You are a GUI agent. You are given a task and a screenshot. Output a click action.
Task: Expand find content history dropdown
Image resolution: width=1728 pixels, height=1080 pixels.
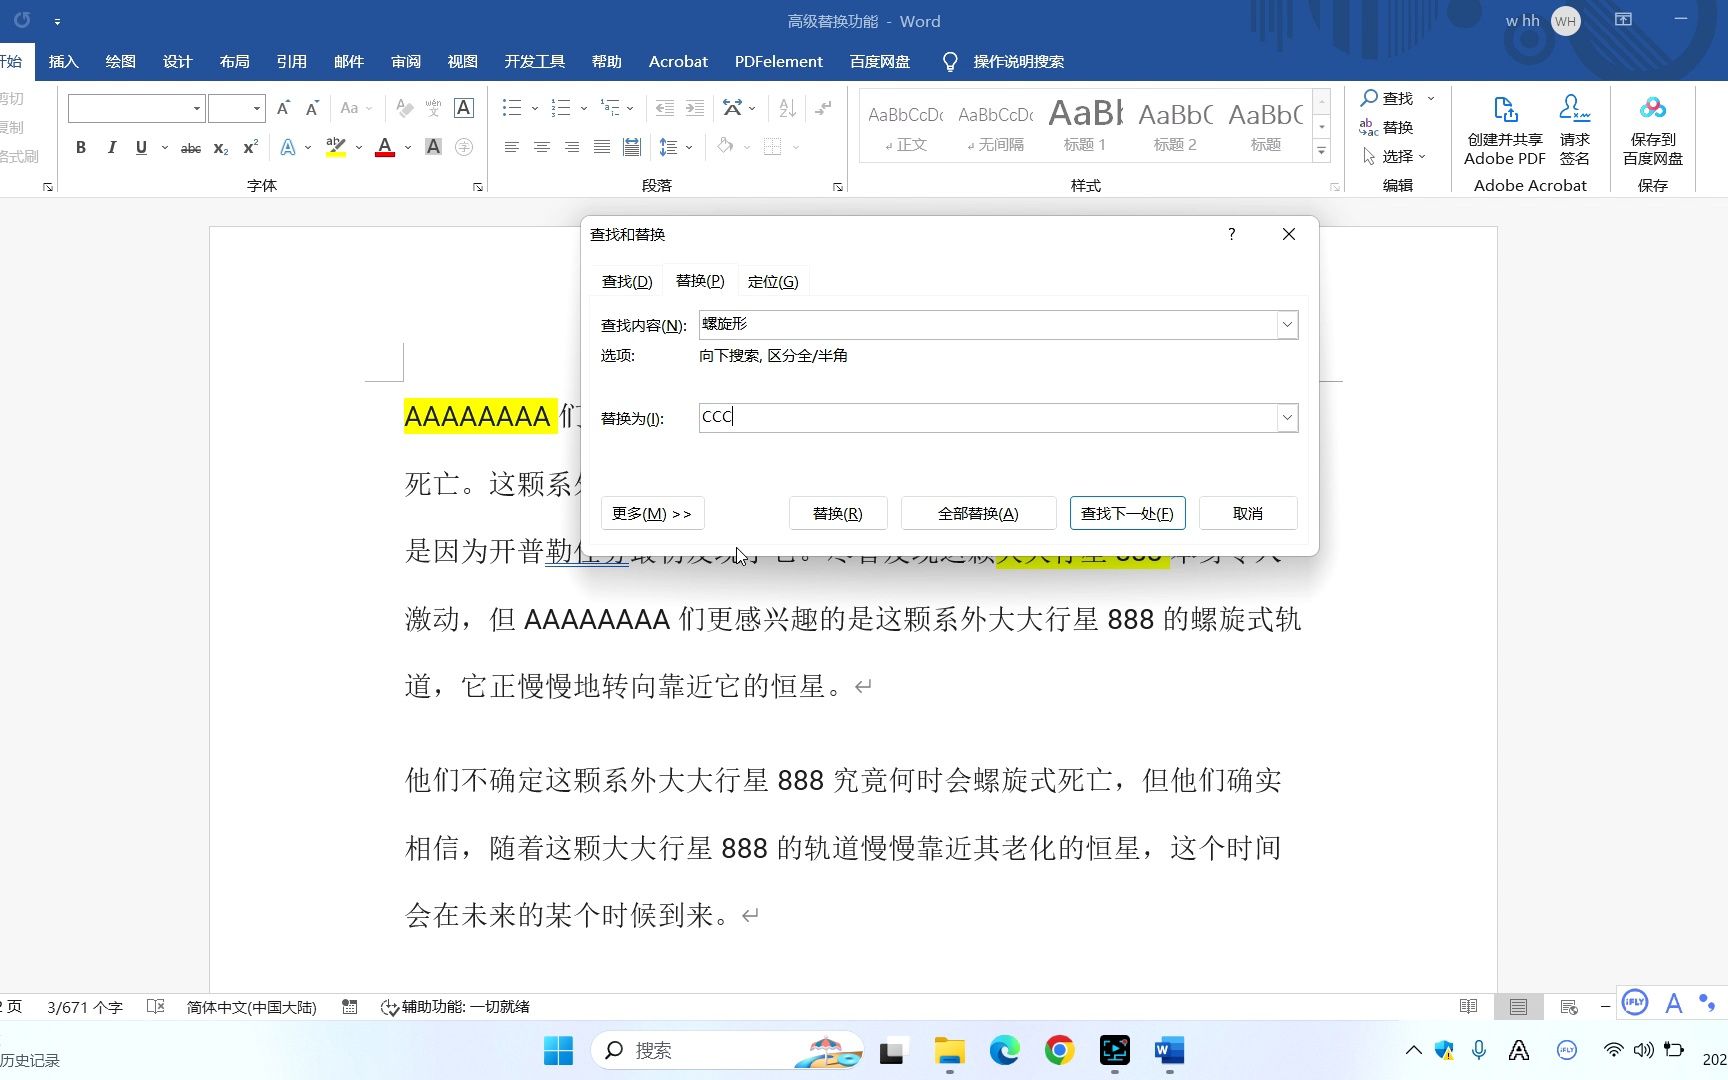point(1287,325)
